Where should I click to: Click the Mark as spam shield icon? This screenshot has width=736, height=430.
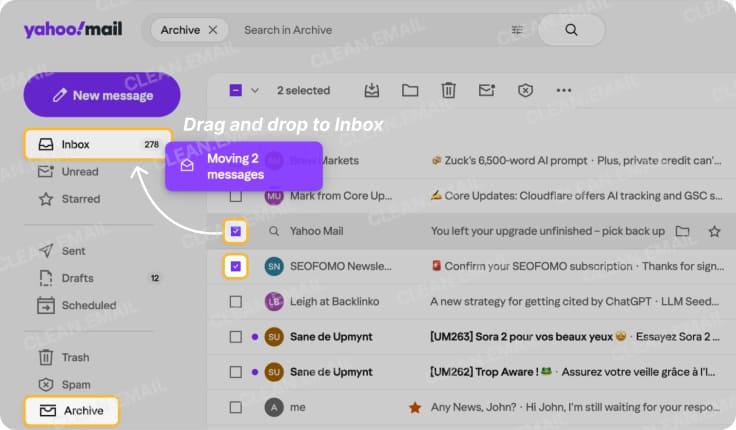(x=525, y=90)
